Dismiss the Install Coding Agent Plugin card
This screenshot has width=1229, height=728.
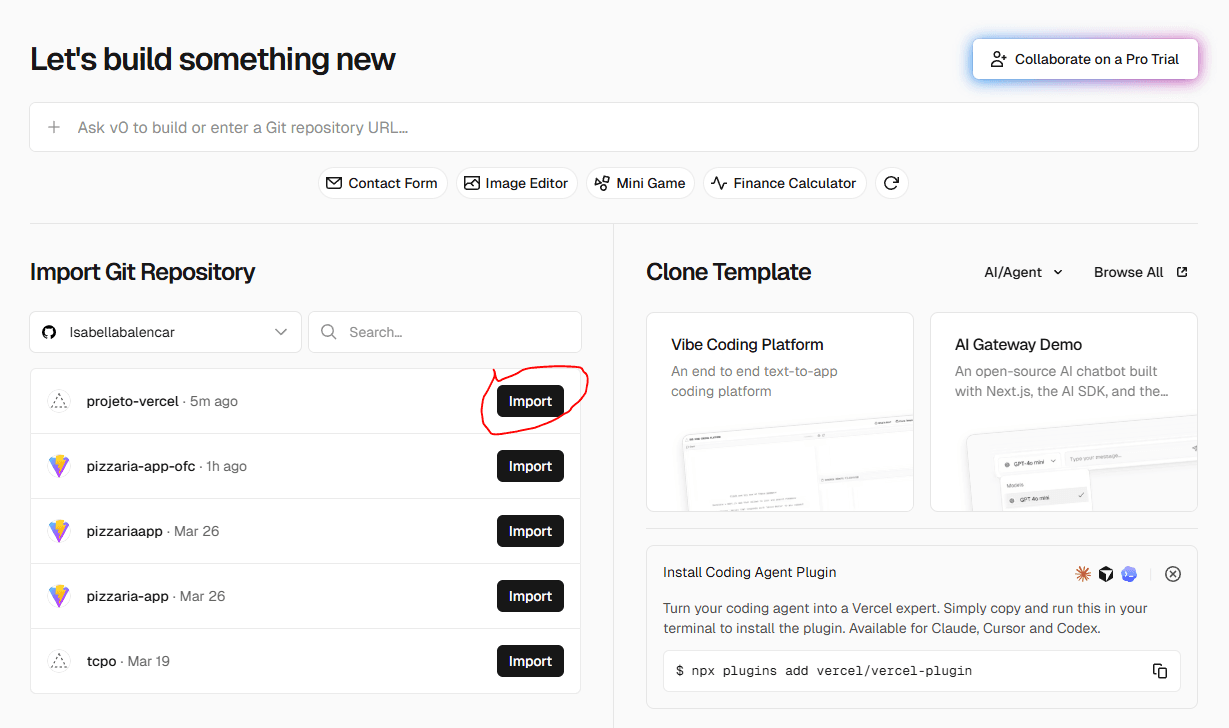pos(1173,574)
